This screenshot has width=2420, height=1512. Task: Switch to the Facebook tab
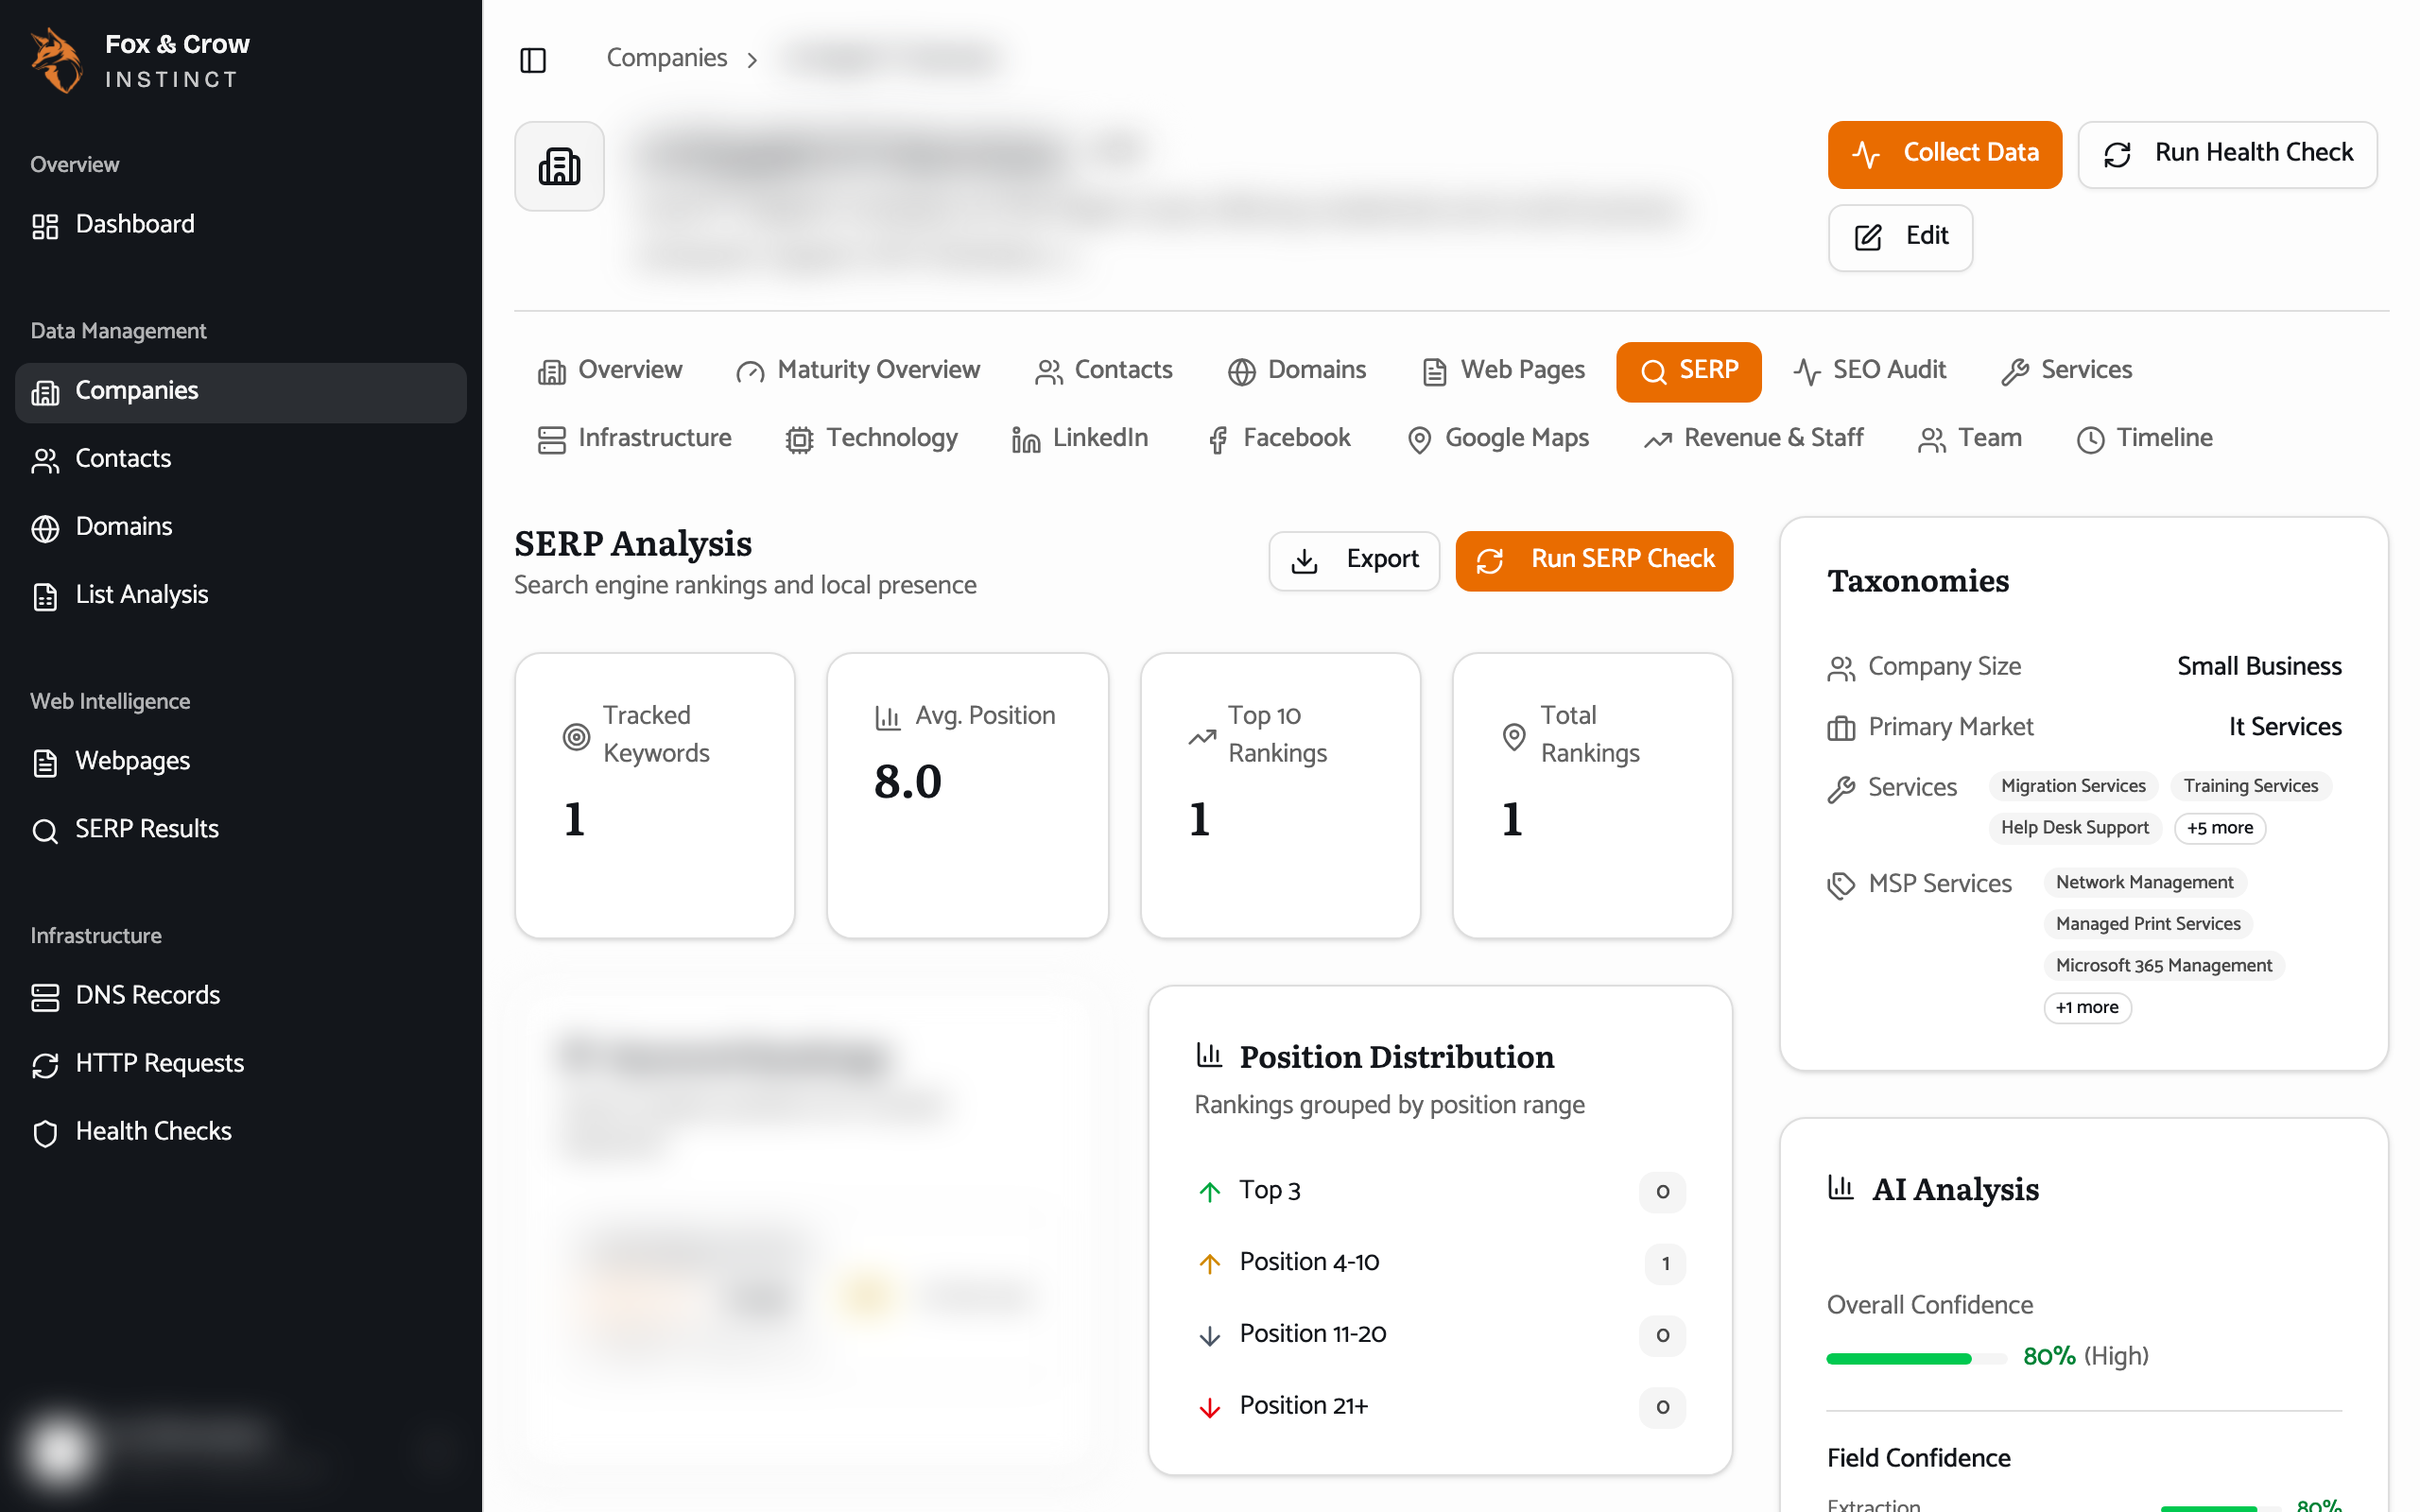click(1279, 439)
